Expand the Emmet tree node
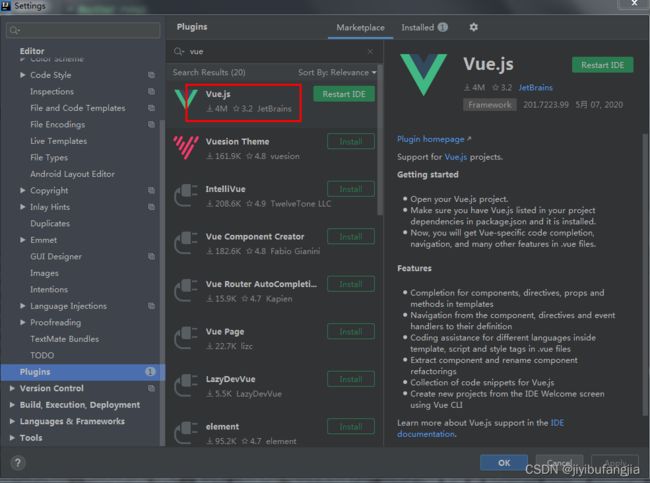Viewport: 650px width, 483px height. pyautogui.click(x=22, y=240)
